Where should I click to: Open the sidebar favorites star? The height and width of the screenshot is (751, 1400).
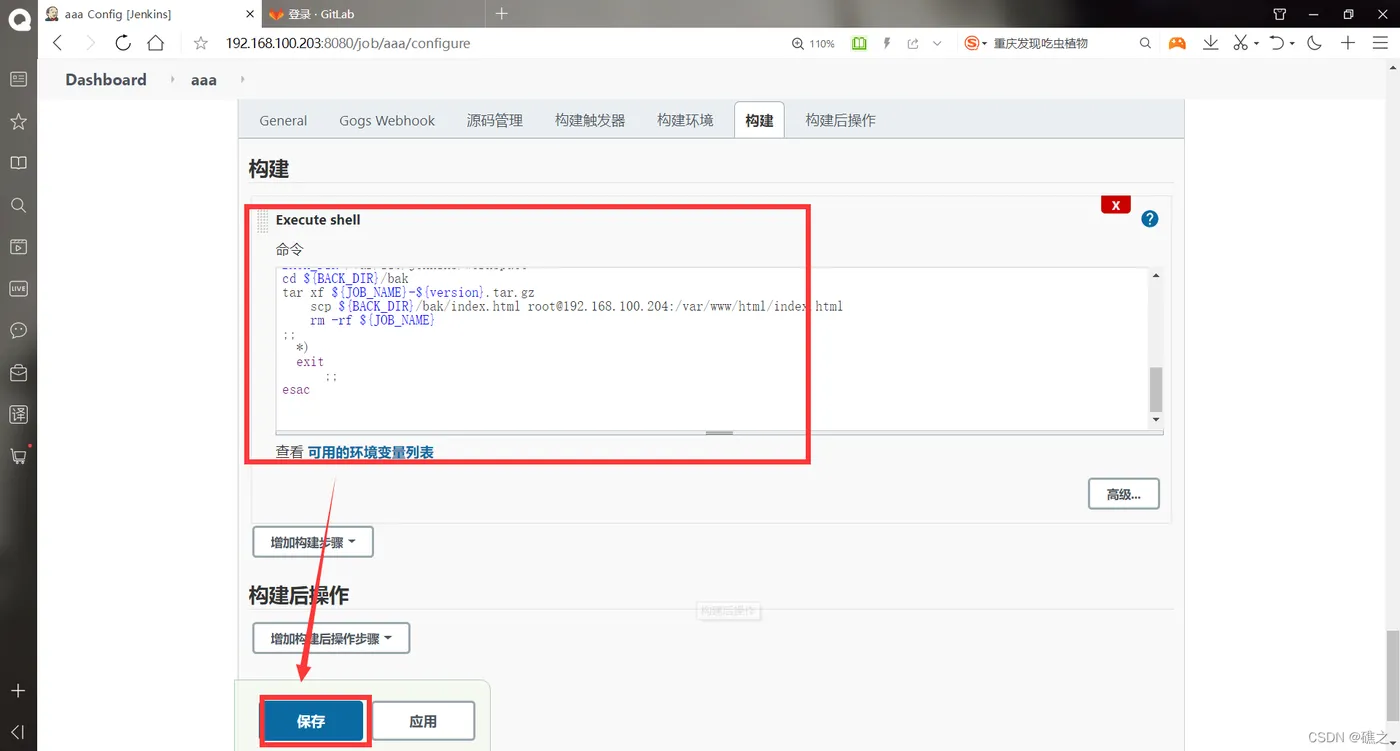click(18, 121)
